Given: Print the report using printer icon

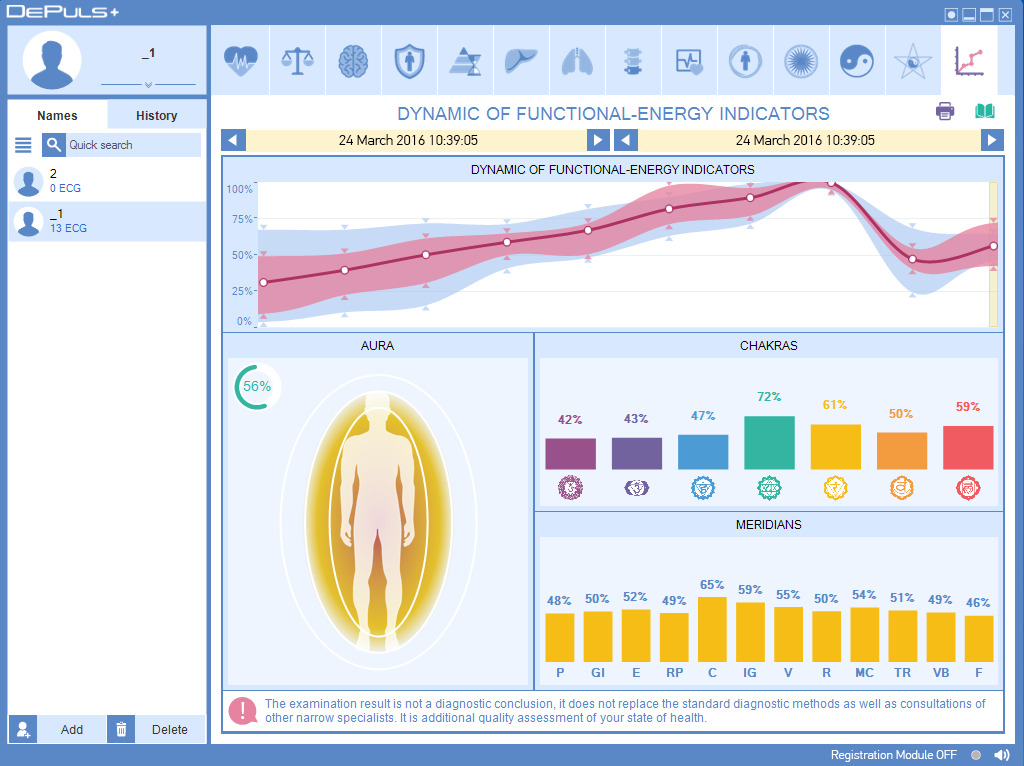Looking at the screenshot, I should [945, 111].
